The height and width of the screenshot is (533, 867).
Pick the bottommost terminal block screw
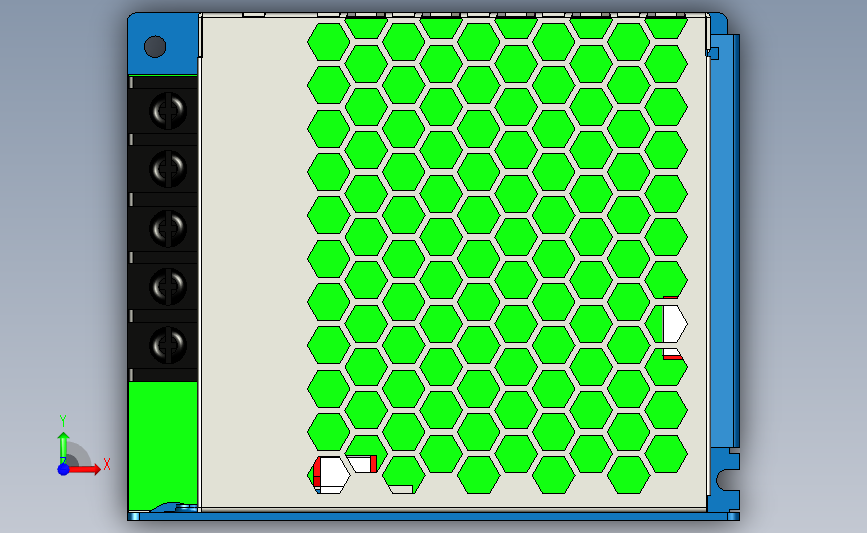coord(168,346)
